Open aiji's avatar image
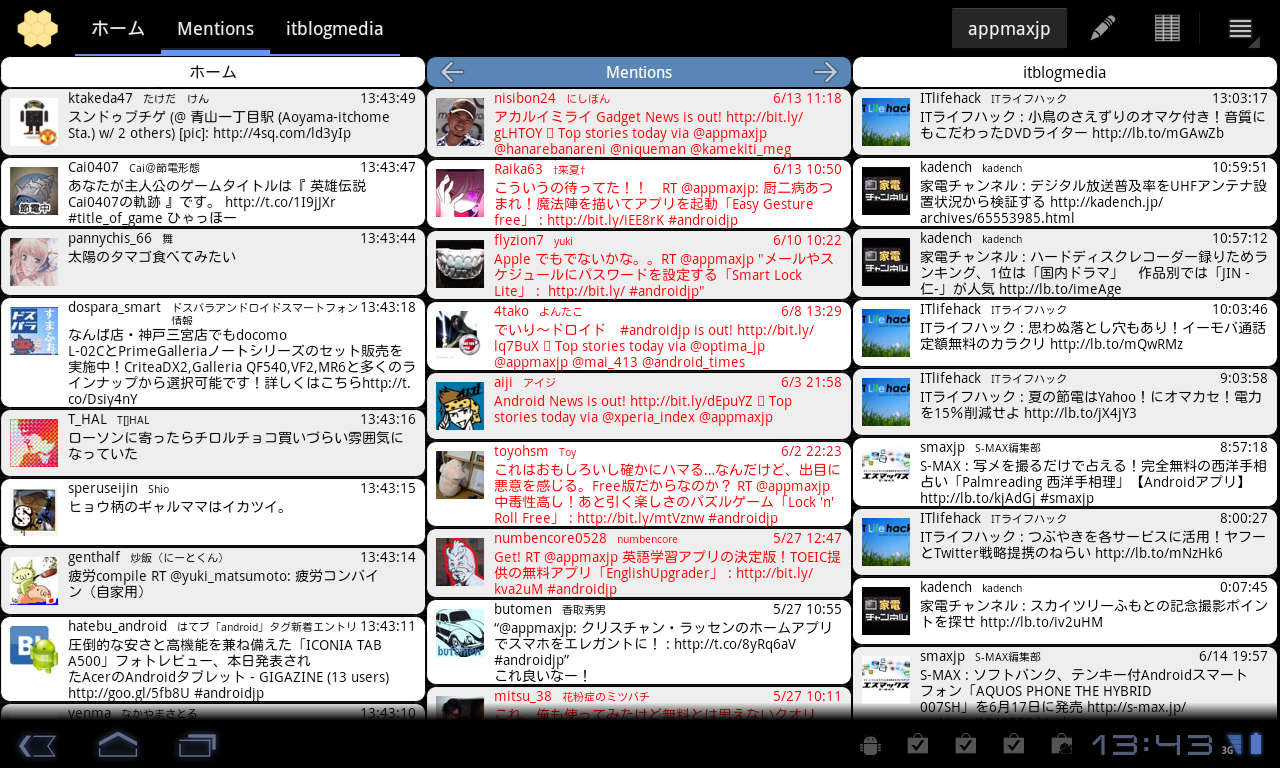Image resolution: width=1280 pixels, height=768 pixels. (x=460, y=406)
